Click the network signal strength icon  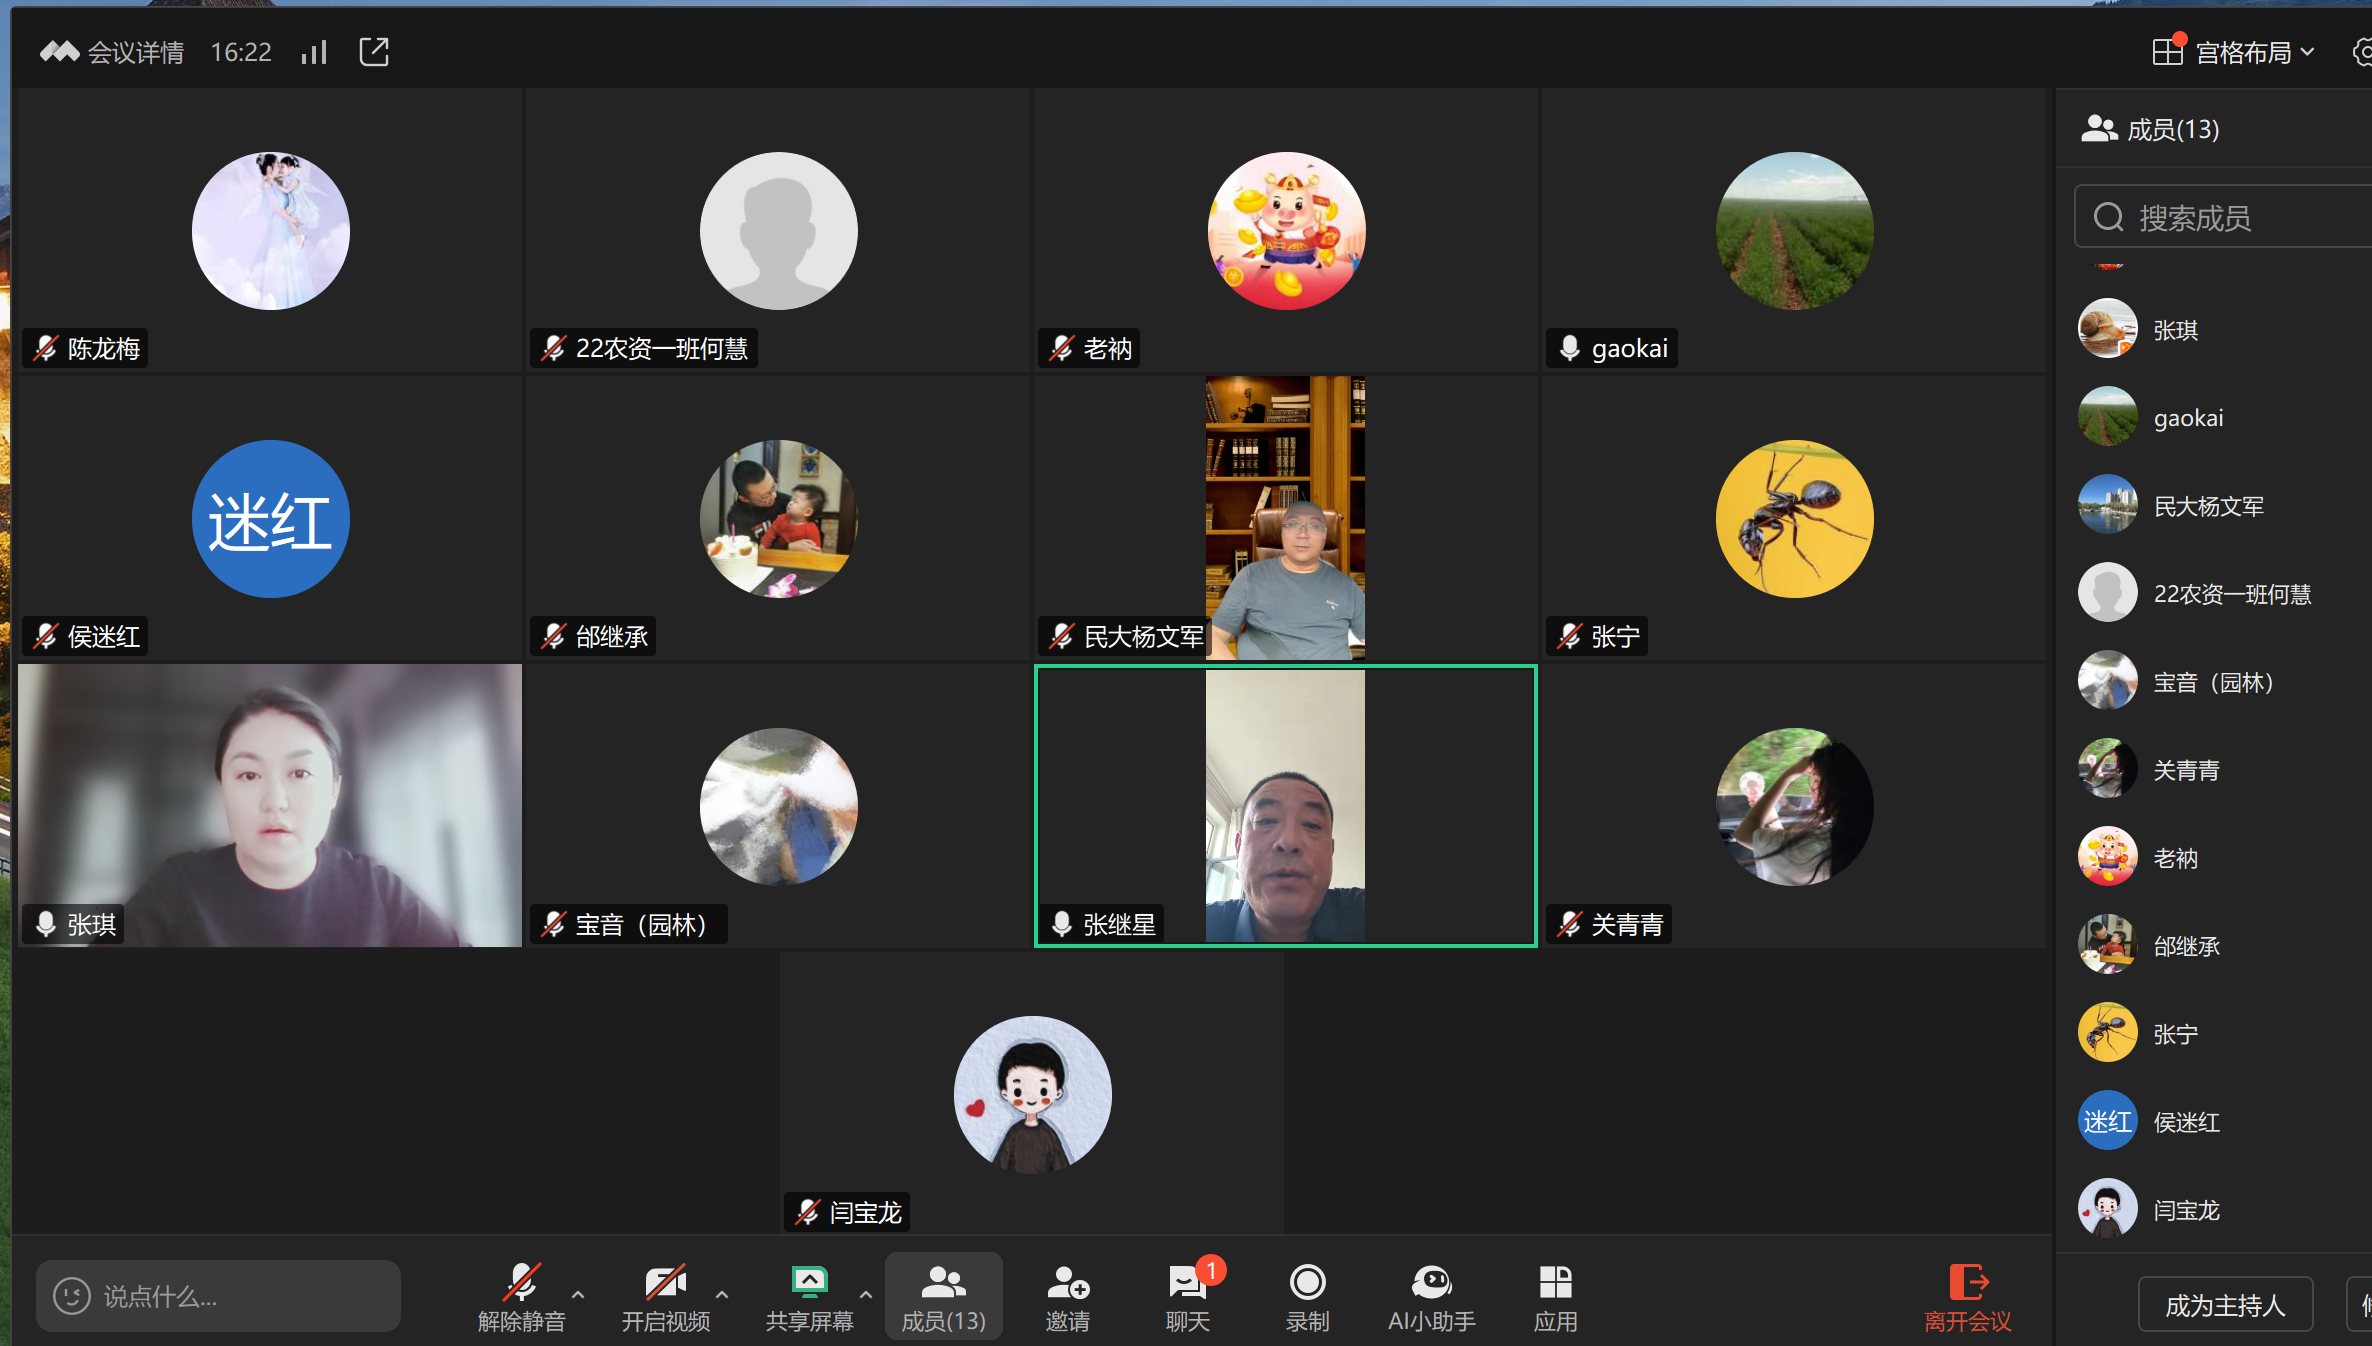pyautogui.click(x=314, y=52)
